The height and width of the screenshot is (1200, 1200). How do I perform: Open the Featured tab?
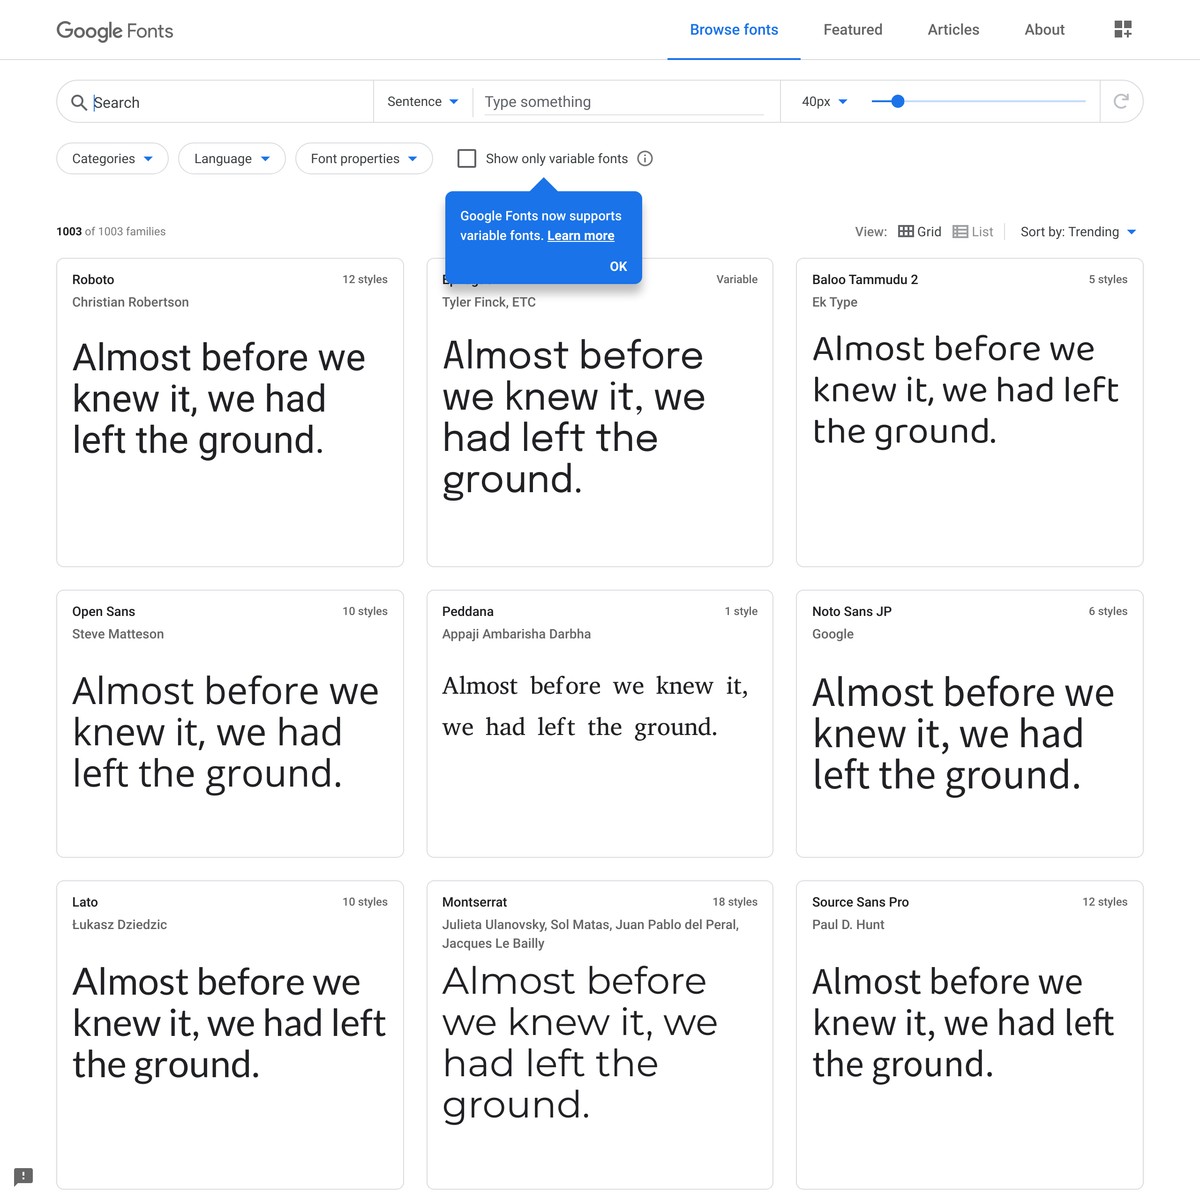(853, 30)
